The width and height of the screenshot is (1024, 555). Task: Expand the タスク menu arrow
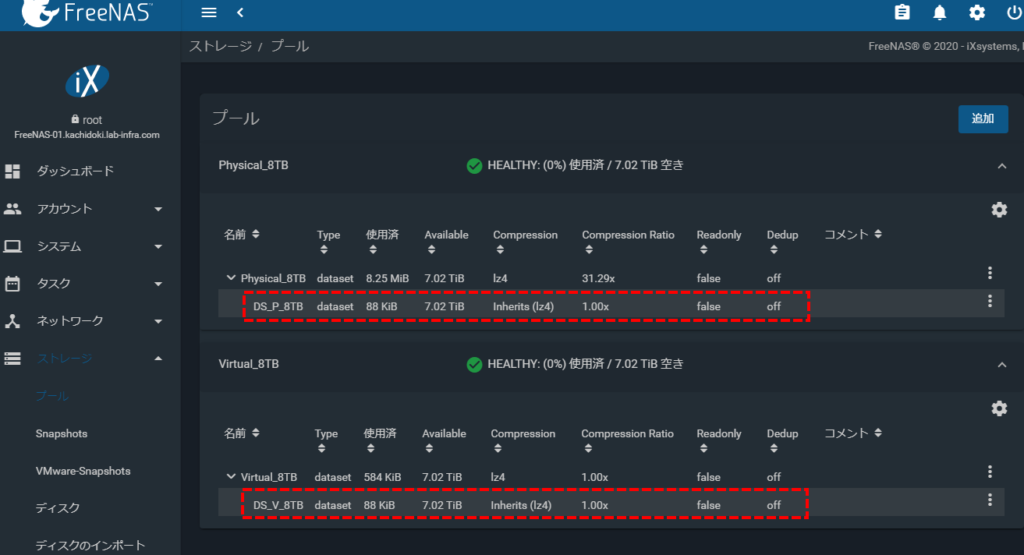coord(158,283)
